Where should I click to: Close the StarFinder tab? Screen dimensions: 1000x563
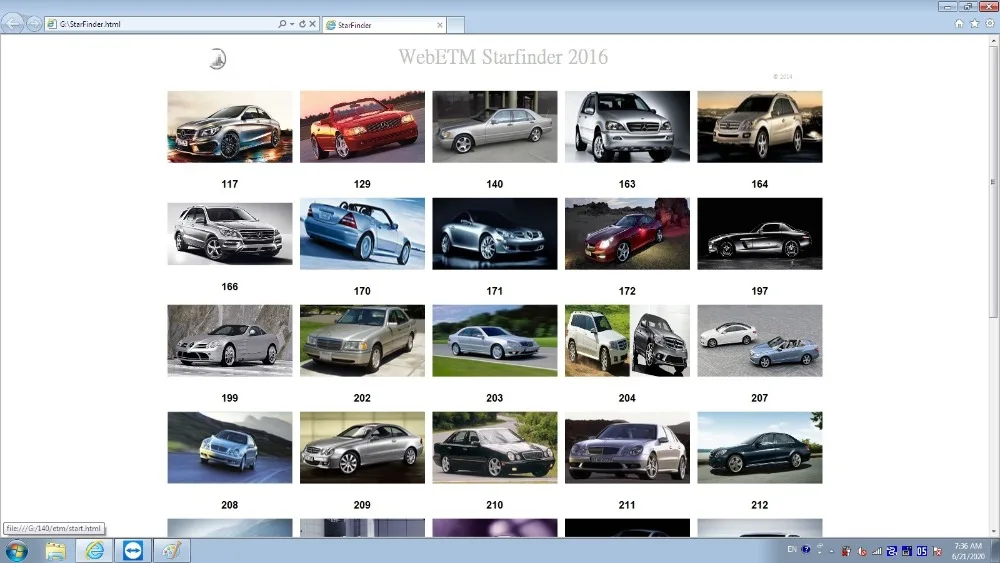439,25
